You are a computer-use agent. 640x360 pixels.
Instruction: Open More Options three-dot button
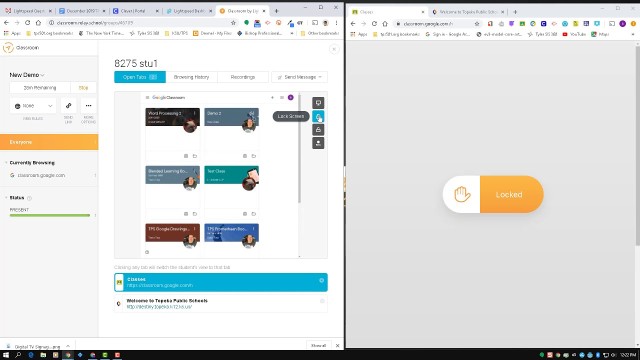coord(88,106)
